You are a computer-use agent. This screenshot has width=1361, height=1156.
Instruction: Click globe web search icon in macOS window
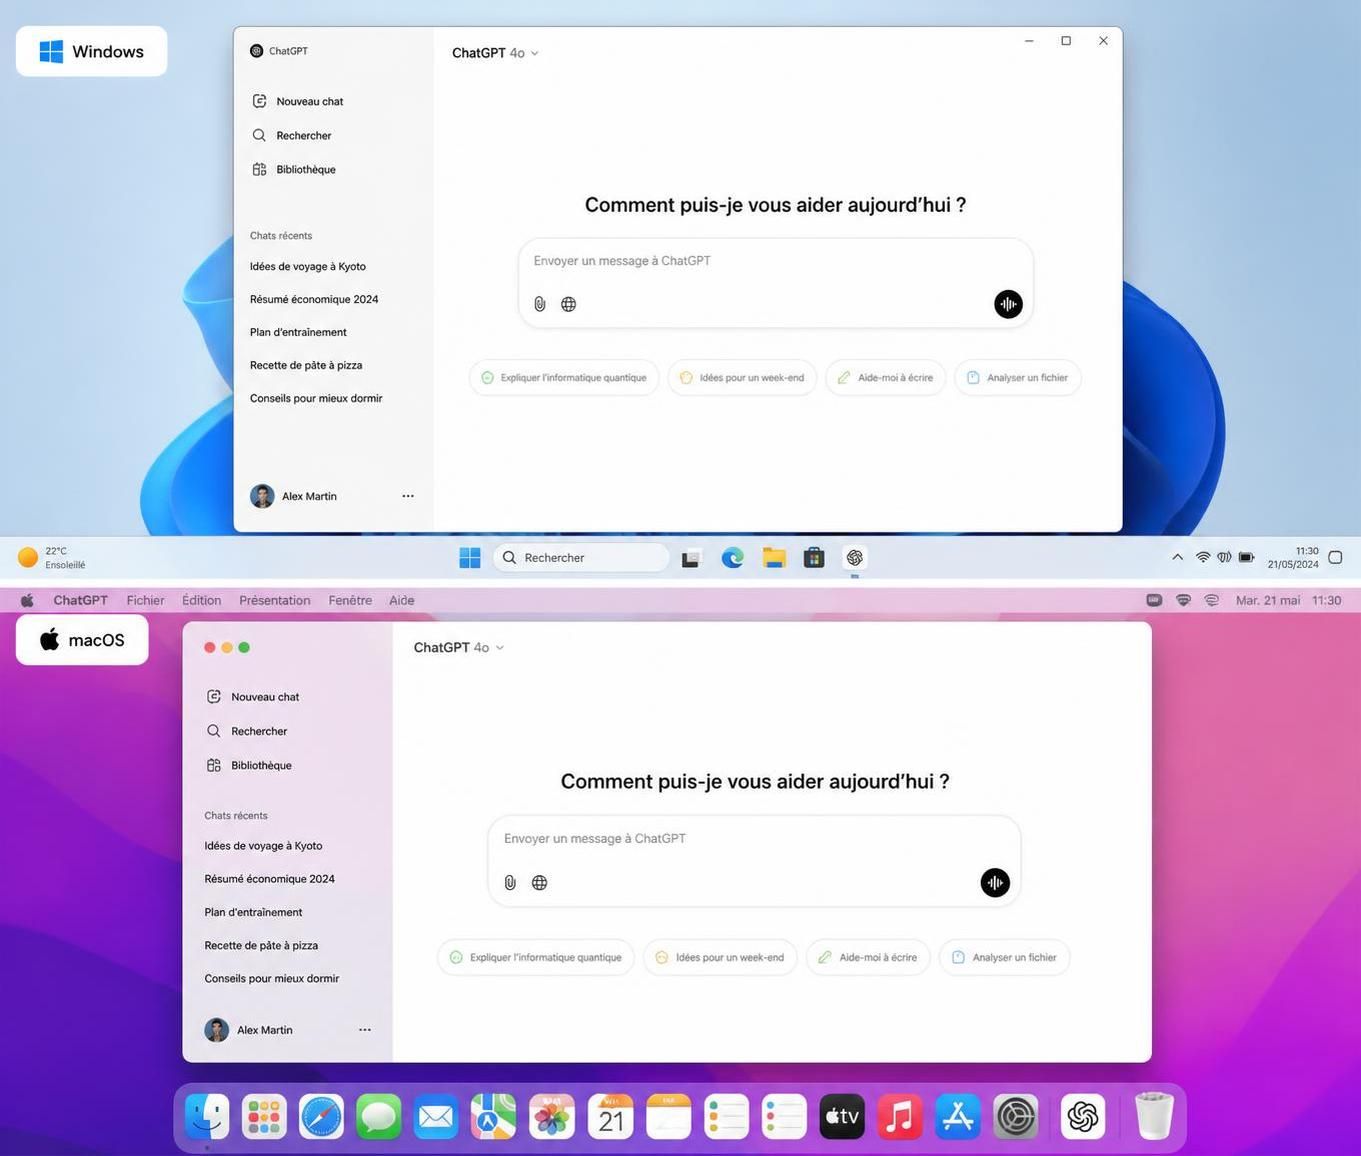tap(540, 883)
